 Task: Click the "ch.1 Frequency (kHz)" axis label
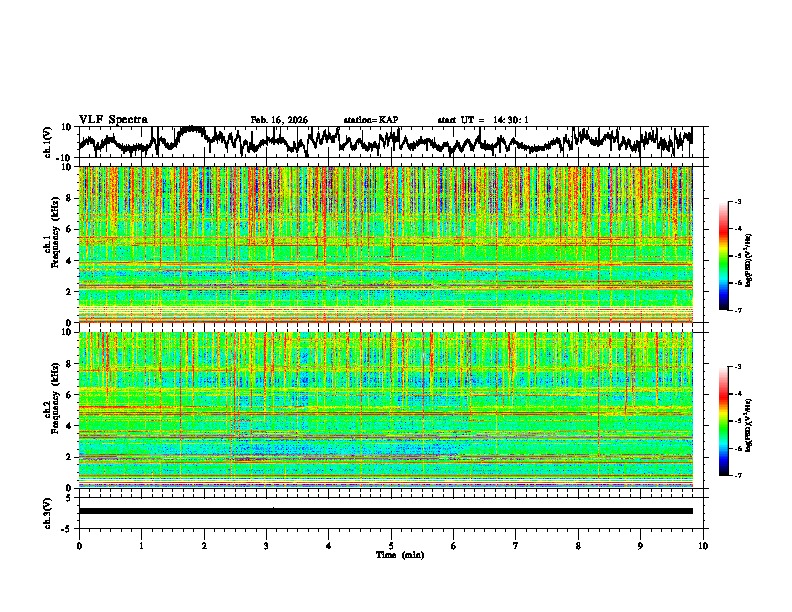pyautogui.click(x=51, y=232)
